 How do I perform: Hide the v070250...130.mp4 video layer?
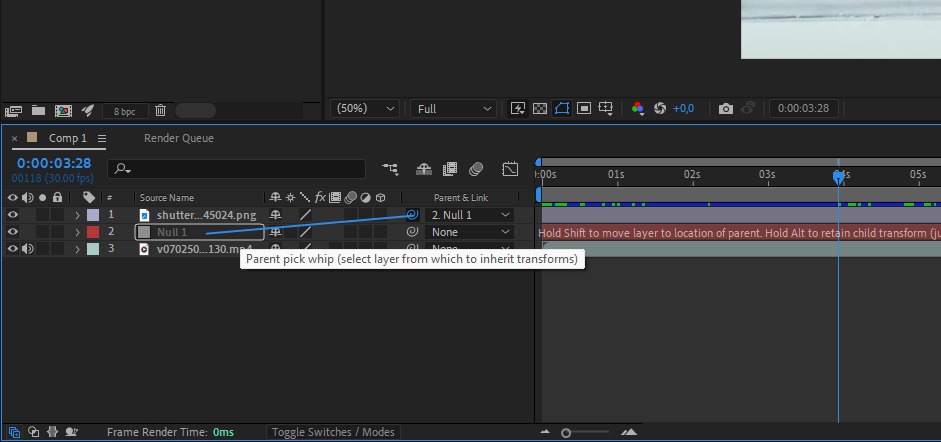[x=13, y=248]
